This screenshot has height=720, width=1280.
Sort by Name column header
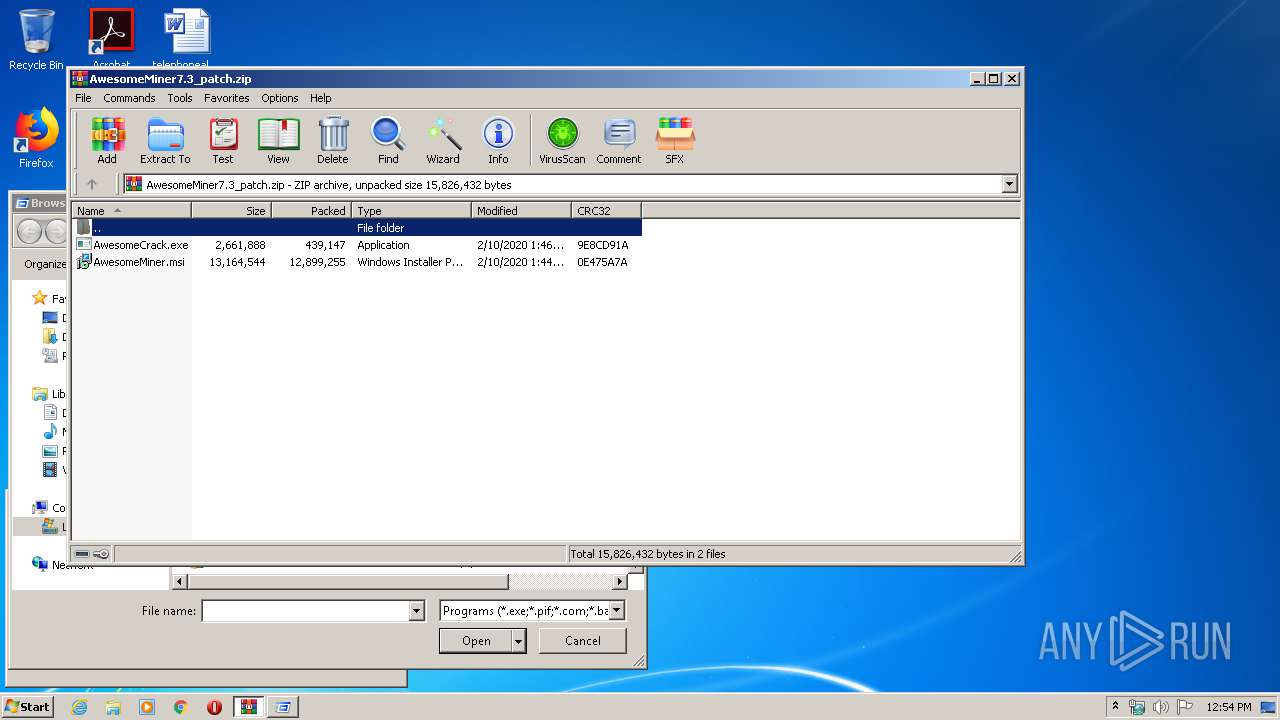132,211
